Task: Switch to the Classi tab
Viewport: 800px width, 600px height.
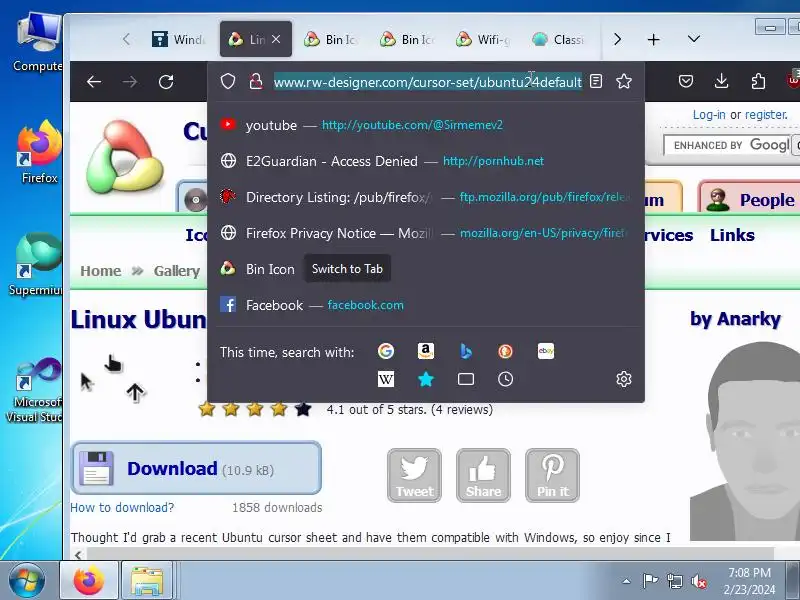Action: coord(559,39)
